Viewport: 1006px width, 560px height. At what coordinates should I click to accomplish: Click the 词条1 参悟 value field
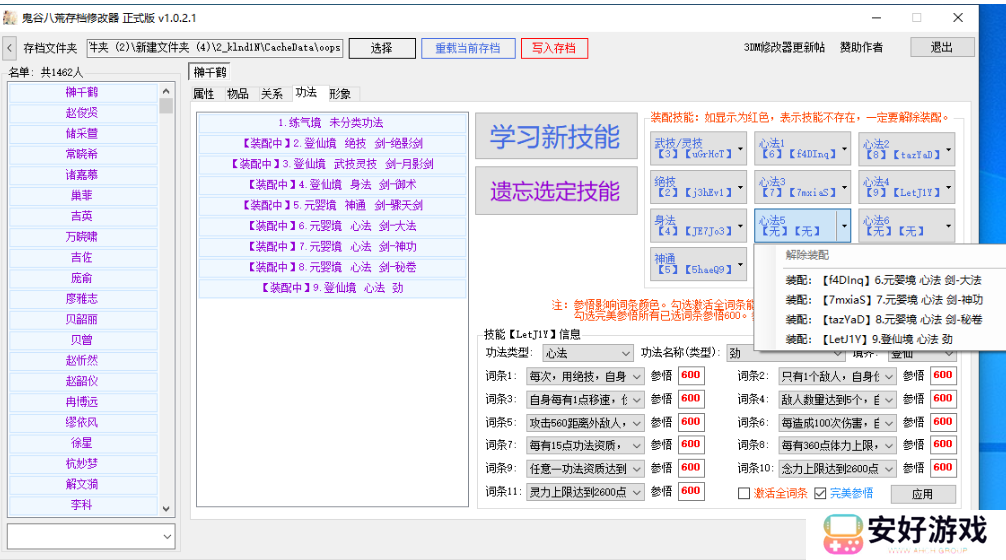tap(690, 376)
